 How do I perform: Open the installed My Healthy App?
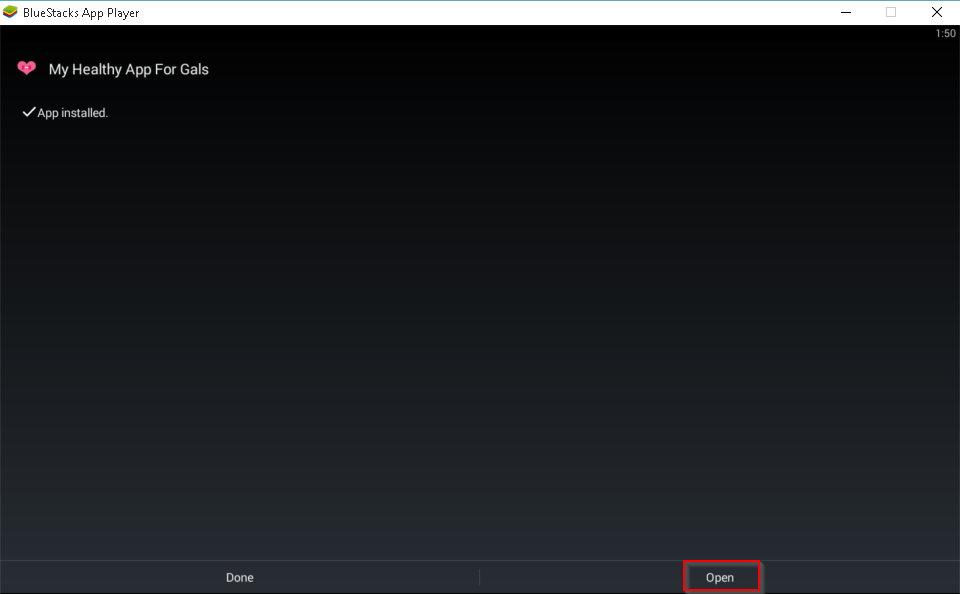(x=721, y=577)
